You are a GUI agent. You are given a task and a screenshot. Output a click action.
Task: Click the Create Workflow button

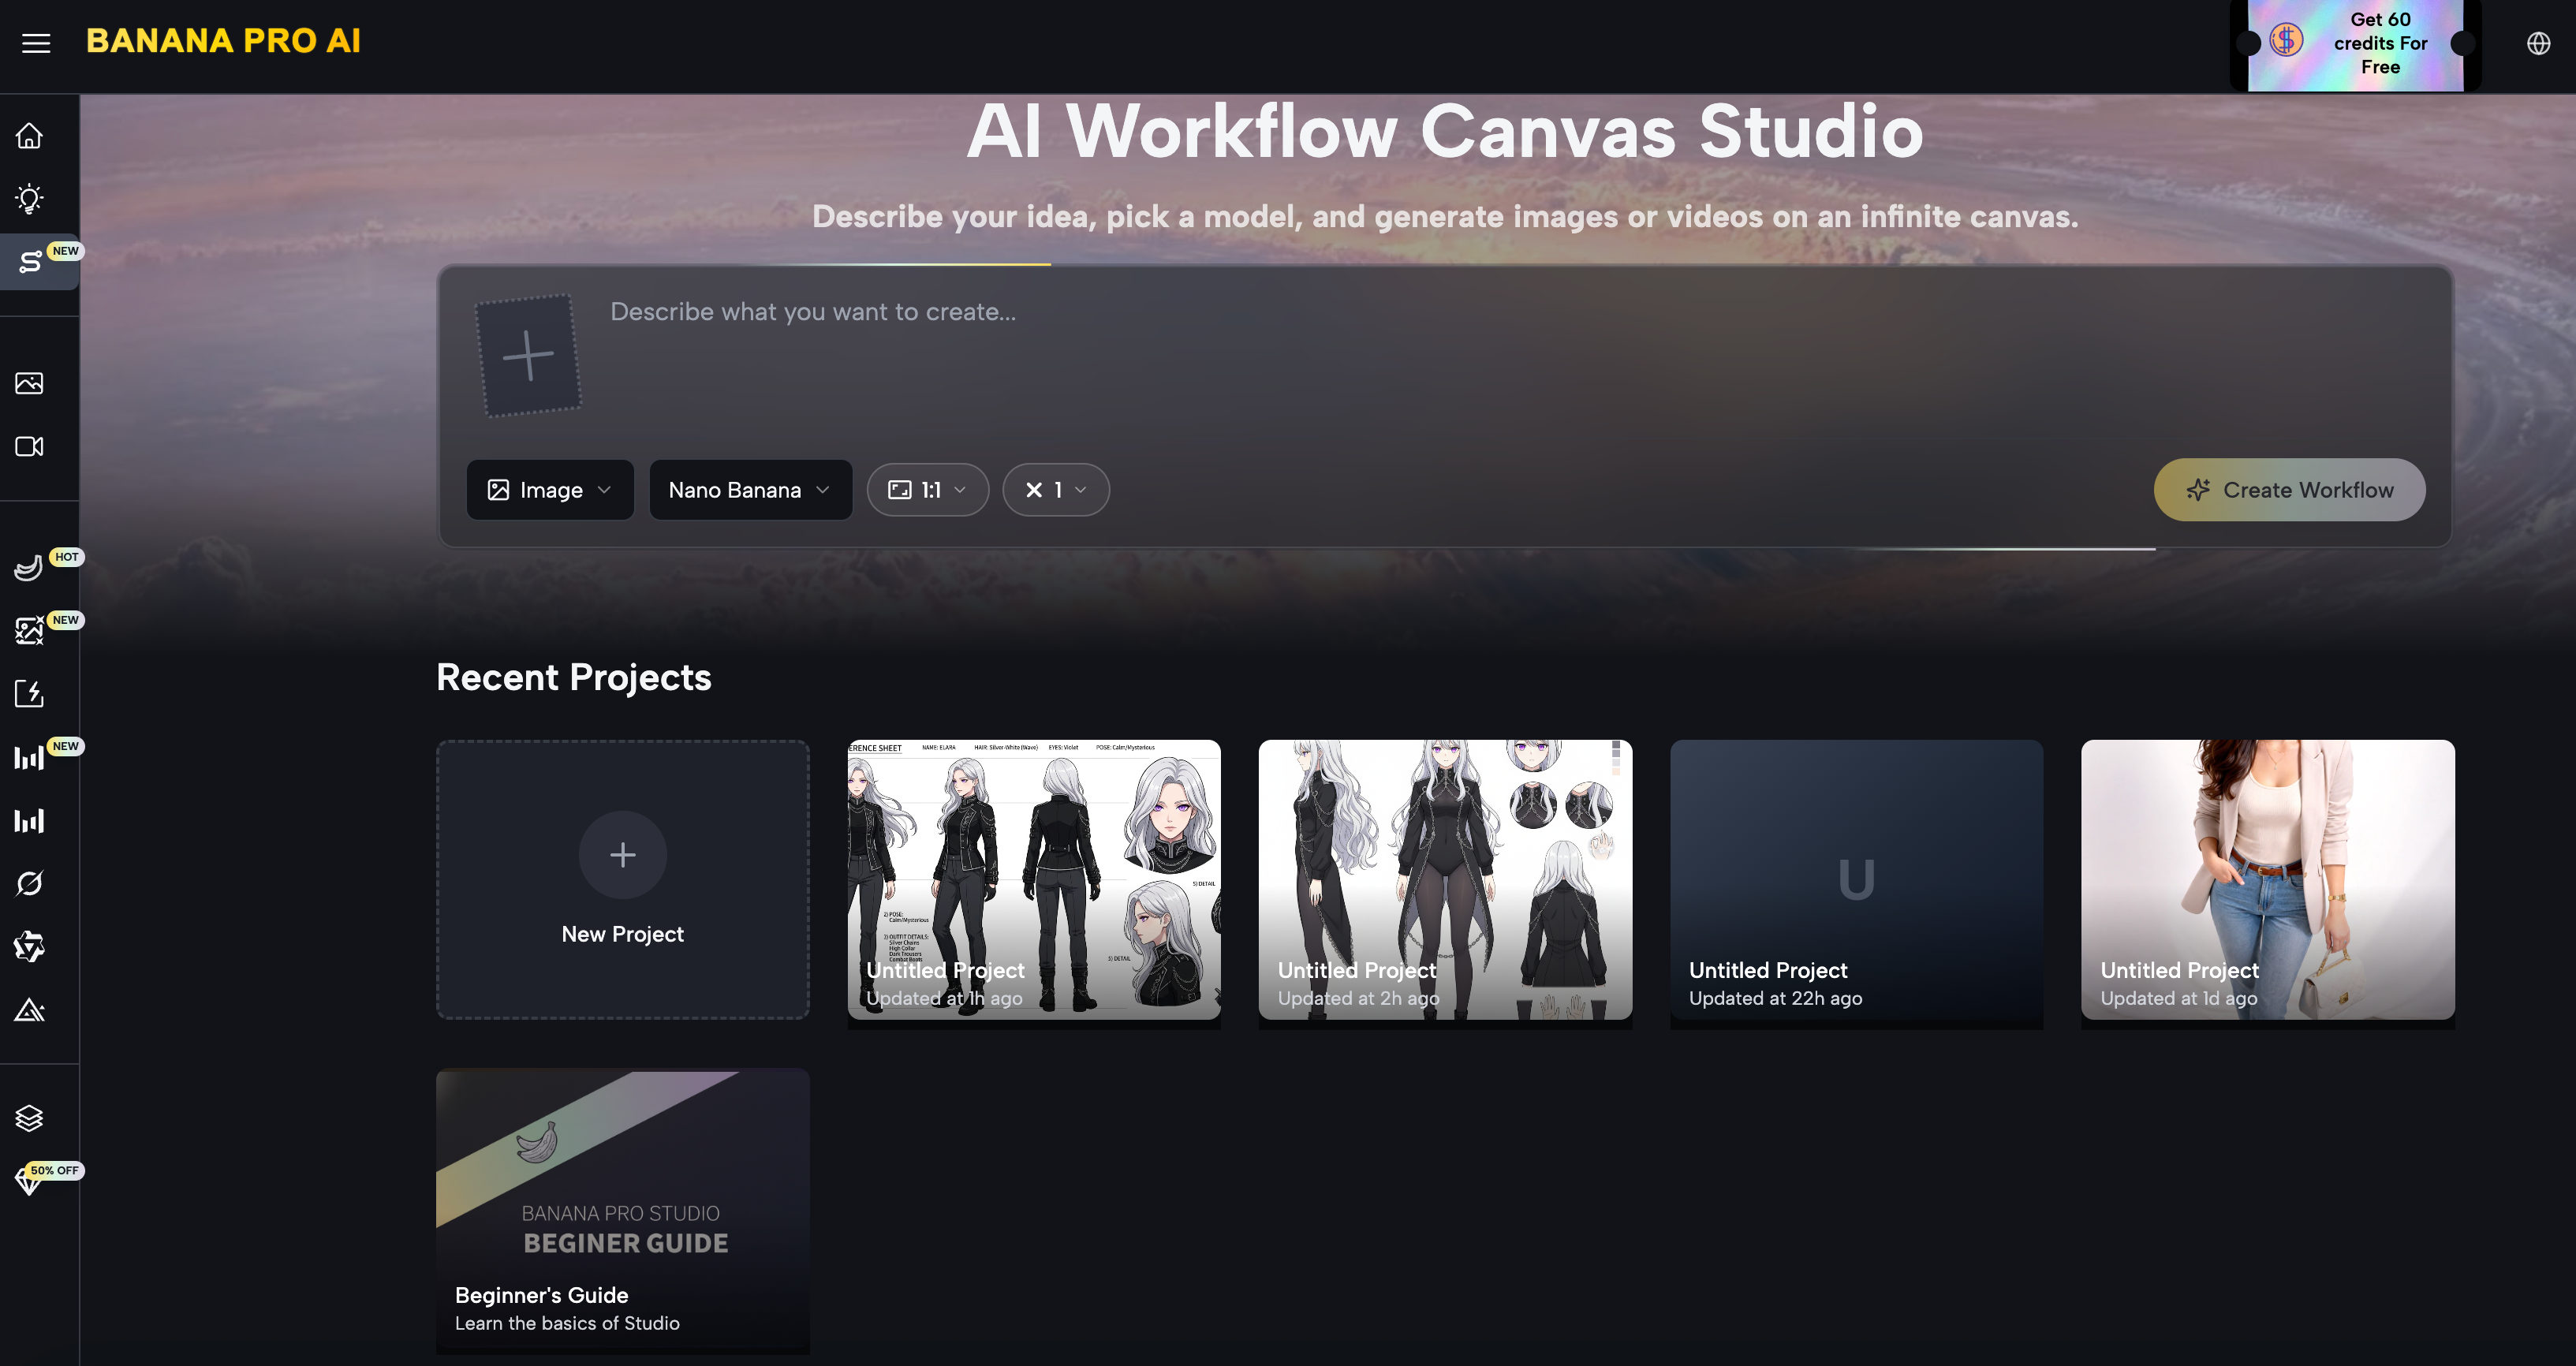click(2288, 490)
